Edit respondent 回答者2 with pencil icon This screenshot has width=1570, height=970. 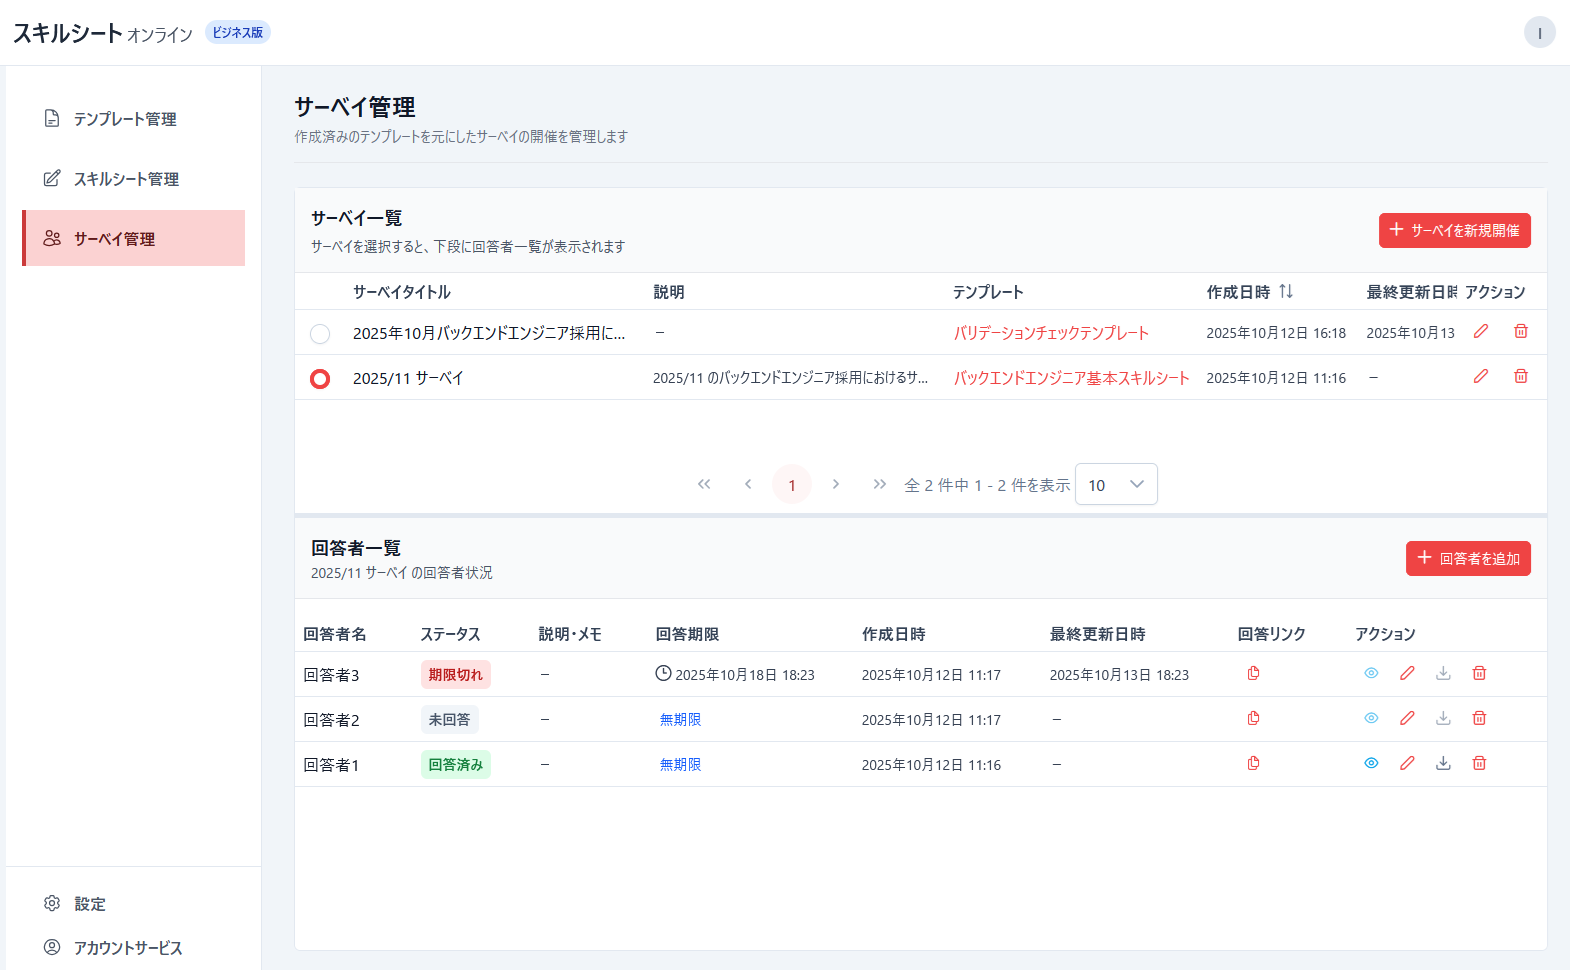[x=1407, y=718]
